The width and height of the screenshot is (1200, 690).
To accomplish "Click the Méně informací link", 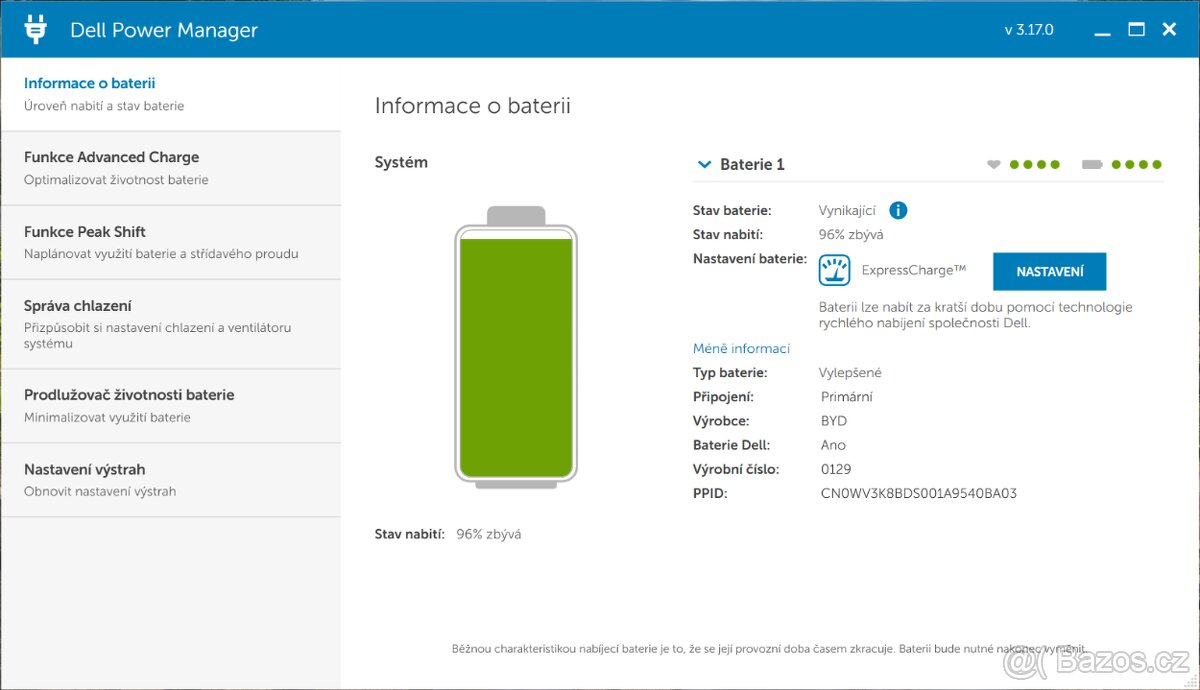I will [741, 349].
